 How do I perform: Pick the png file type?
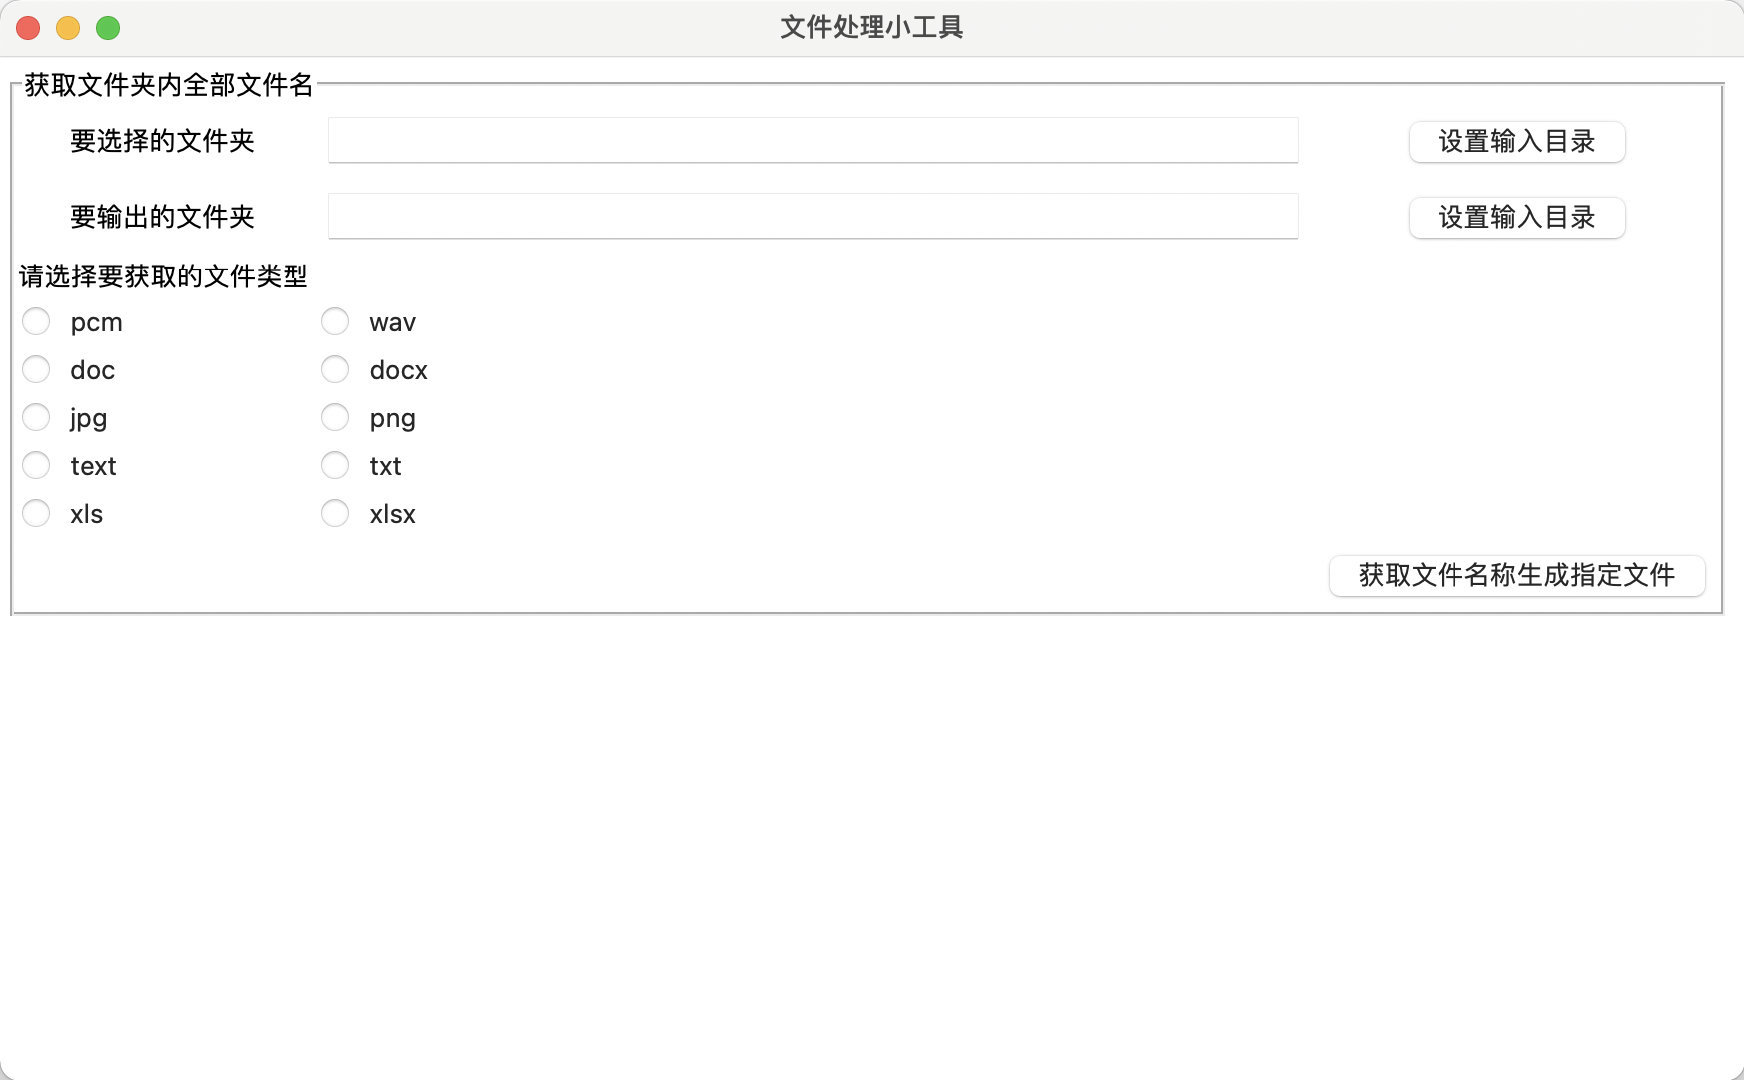[x=335, y=417]
